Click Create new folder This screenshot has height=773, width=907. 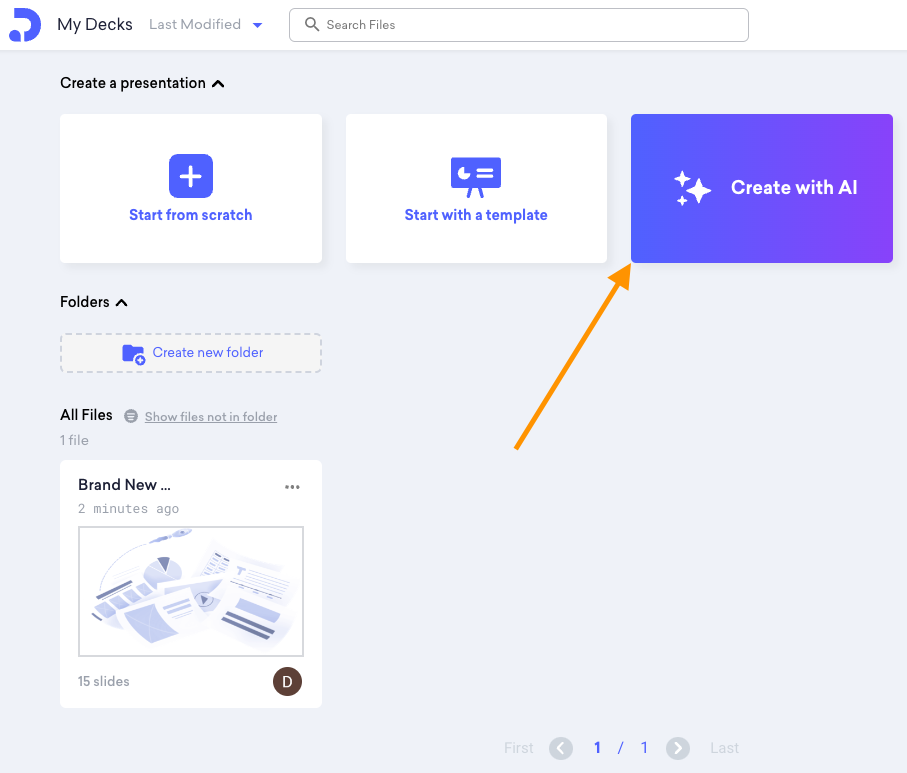click(x=191, y=353)
